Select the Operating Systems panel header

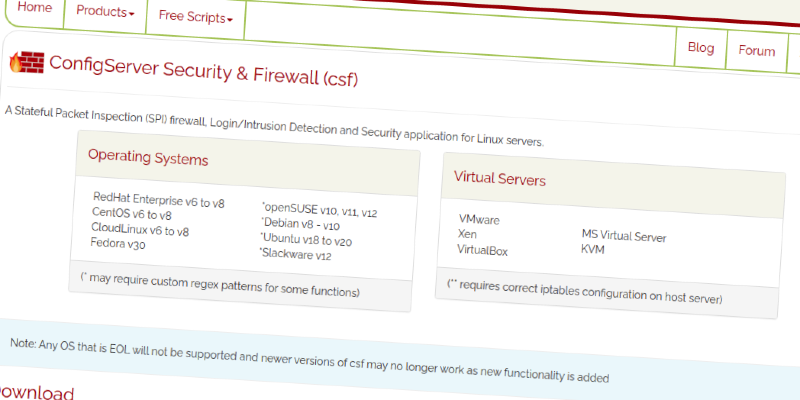(x=148, y=158)
